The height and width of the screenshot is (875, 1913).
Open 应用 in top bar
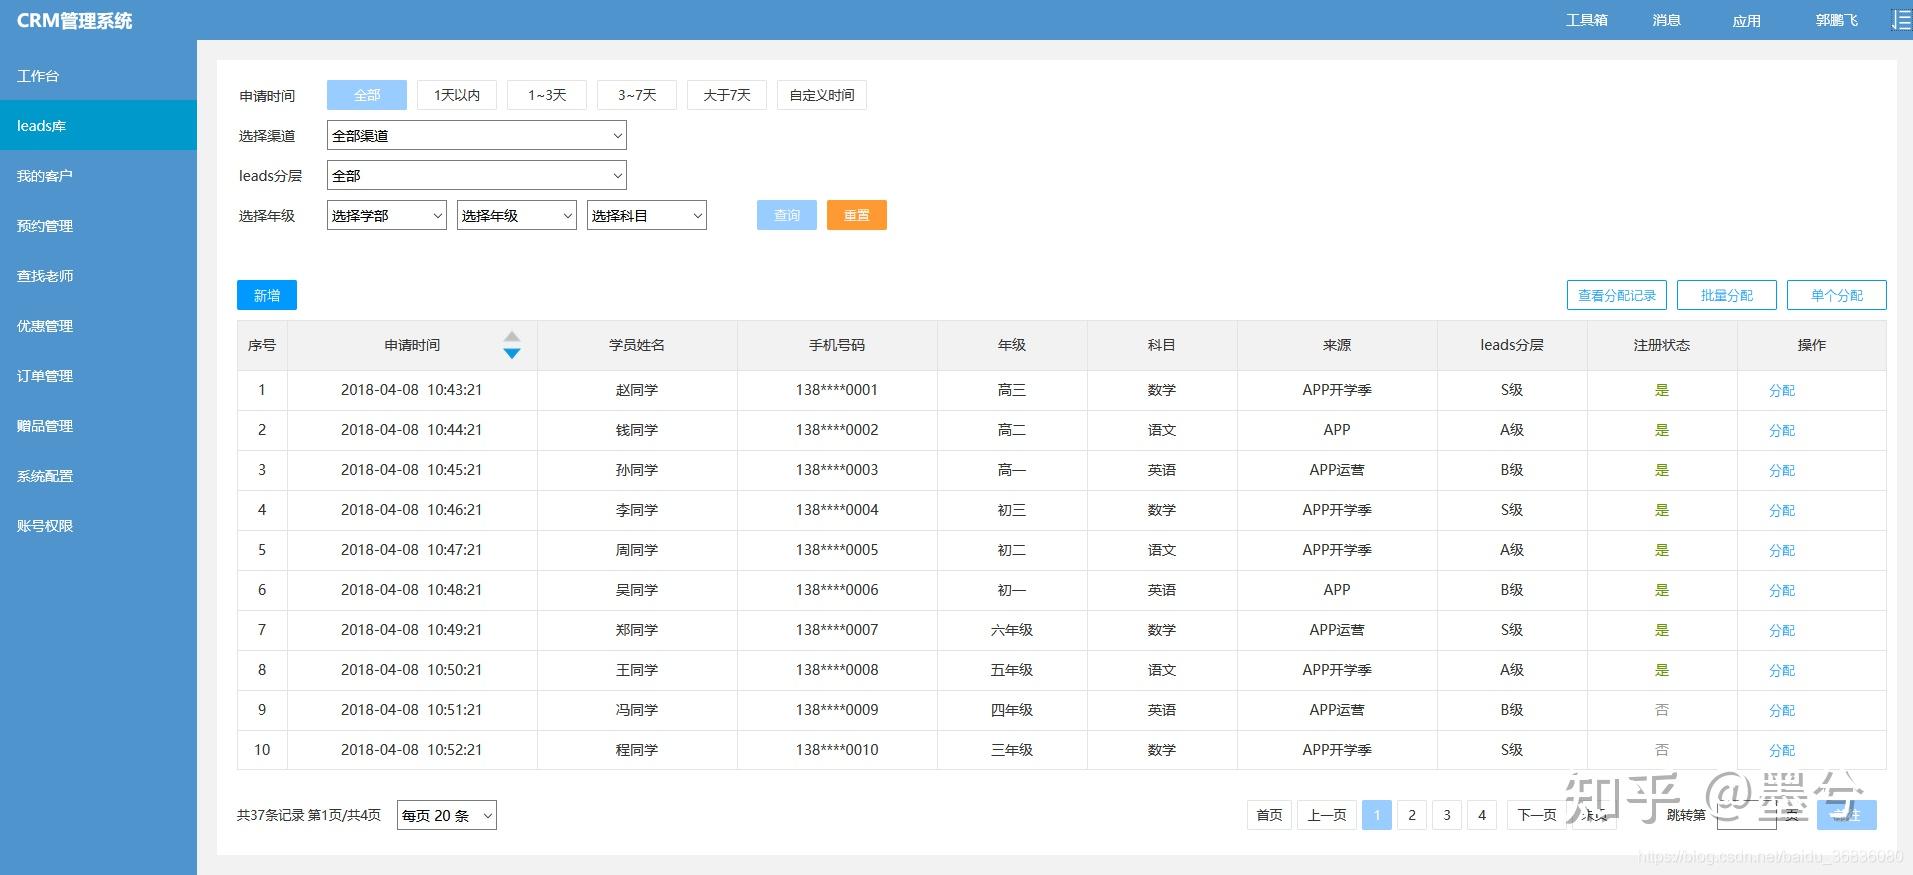(x=1746, y=20)
